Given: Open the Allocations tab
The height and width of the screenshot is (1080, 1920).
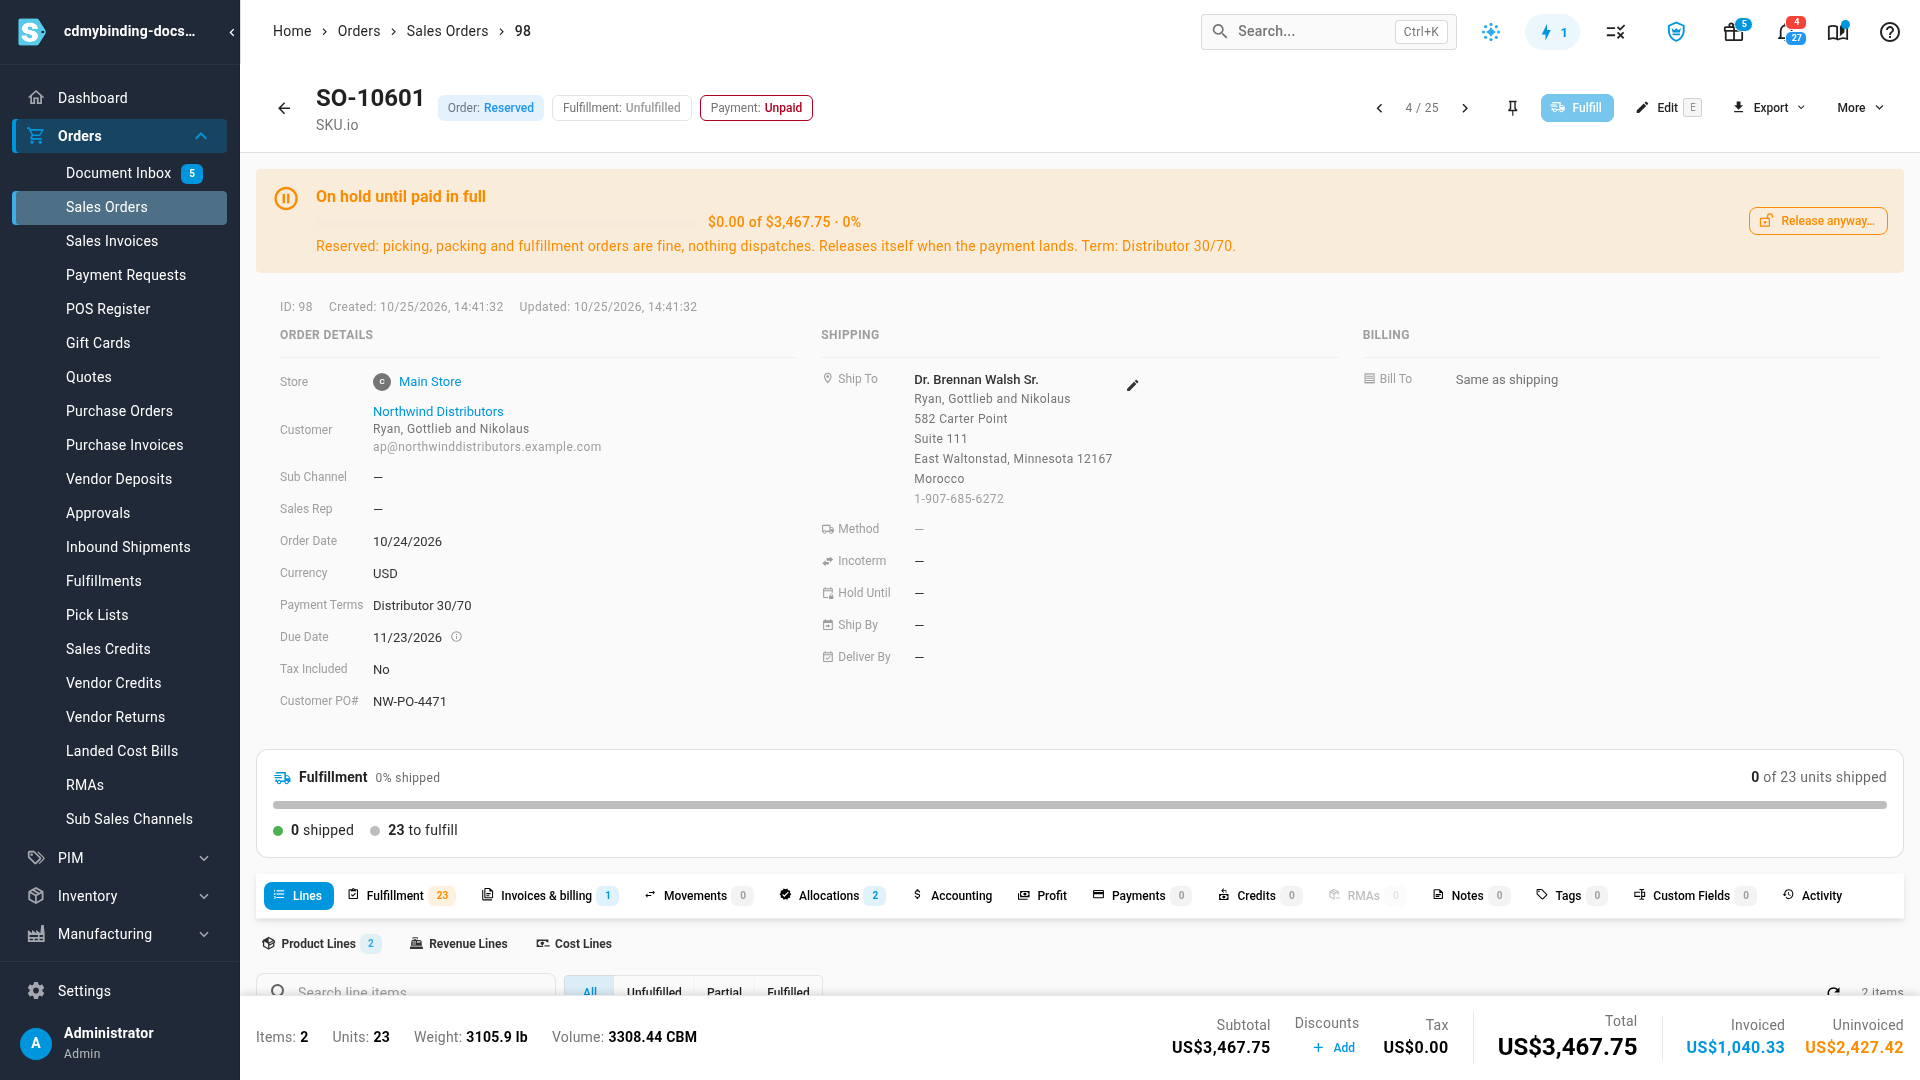Looking at the screenshot, I should point(831,896).
